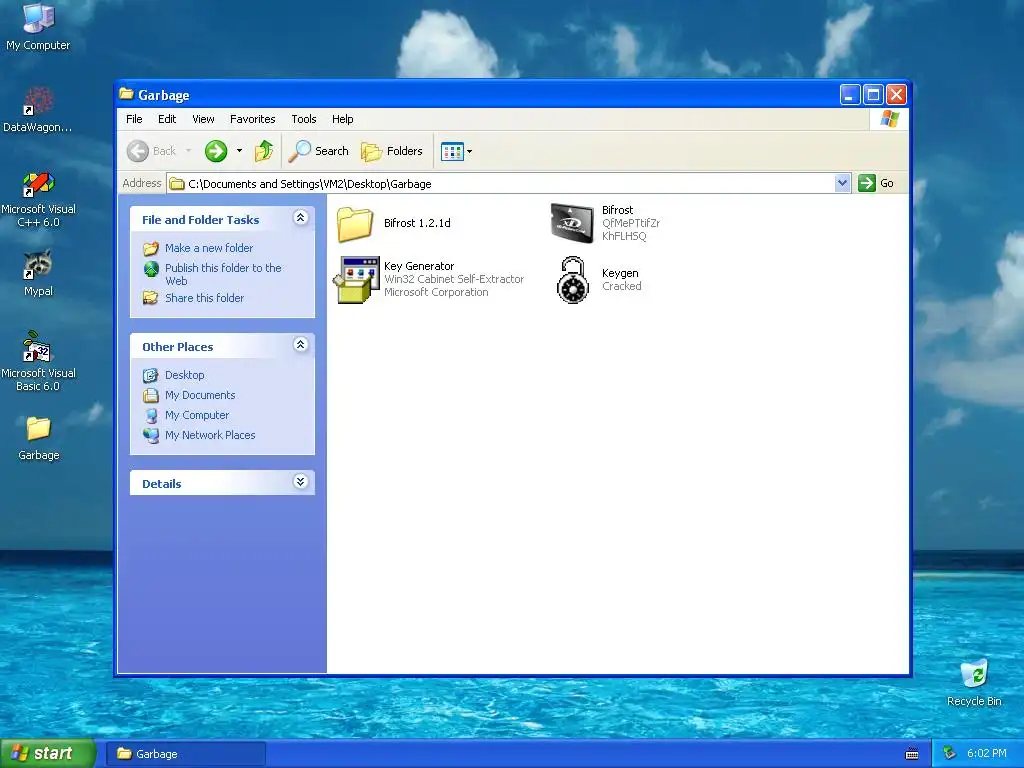Click the Go button beside Address
The height and width of the screenshot is (768, 1024).
pyautogui.click(x=876, y=183)
